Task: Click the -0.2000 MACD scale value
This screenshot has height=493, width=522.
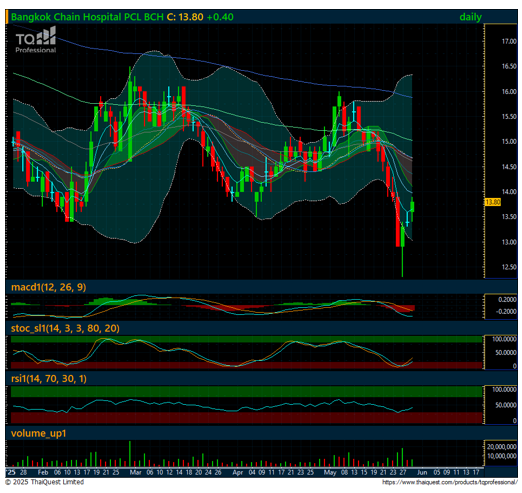Action: [506, 311]
